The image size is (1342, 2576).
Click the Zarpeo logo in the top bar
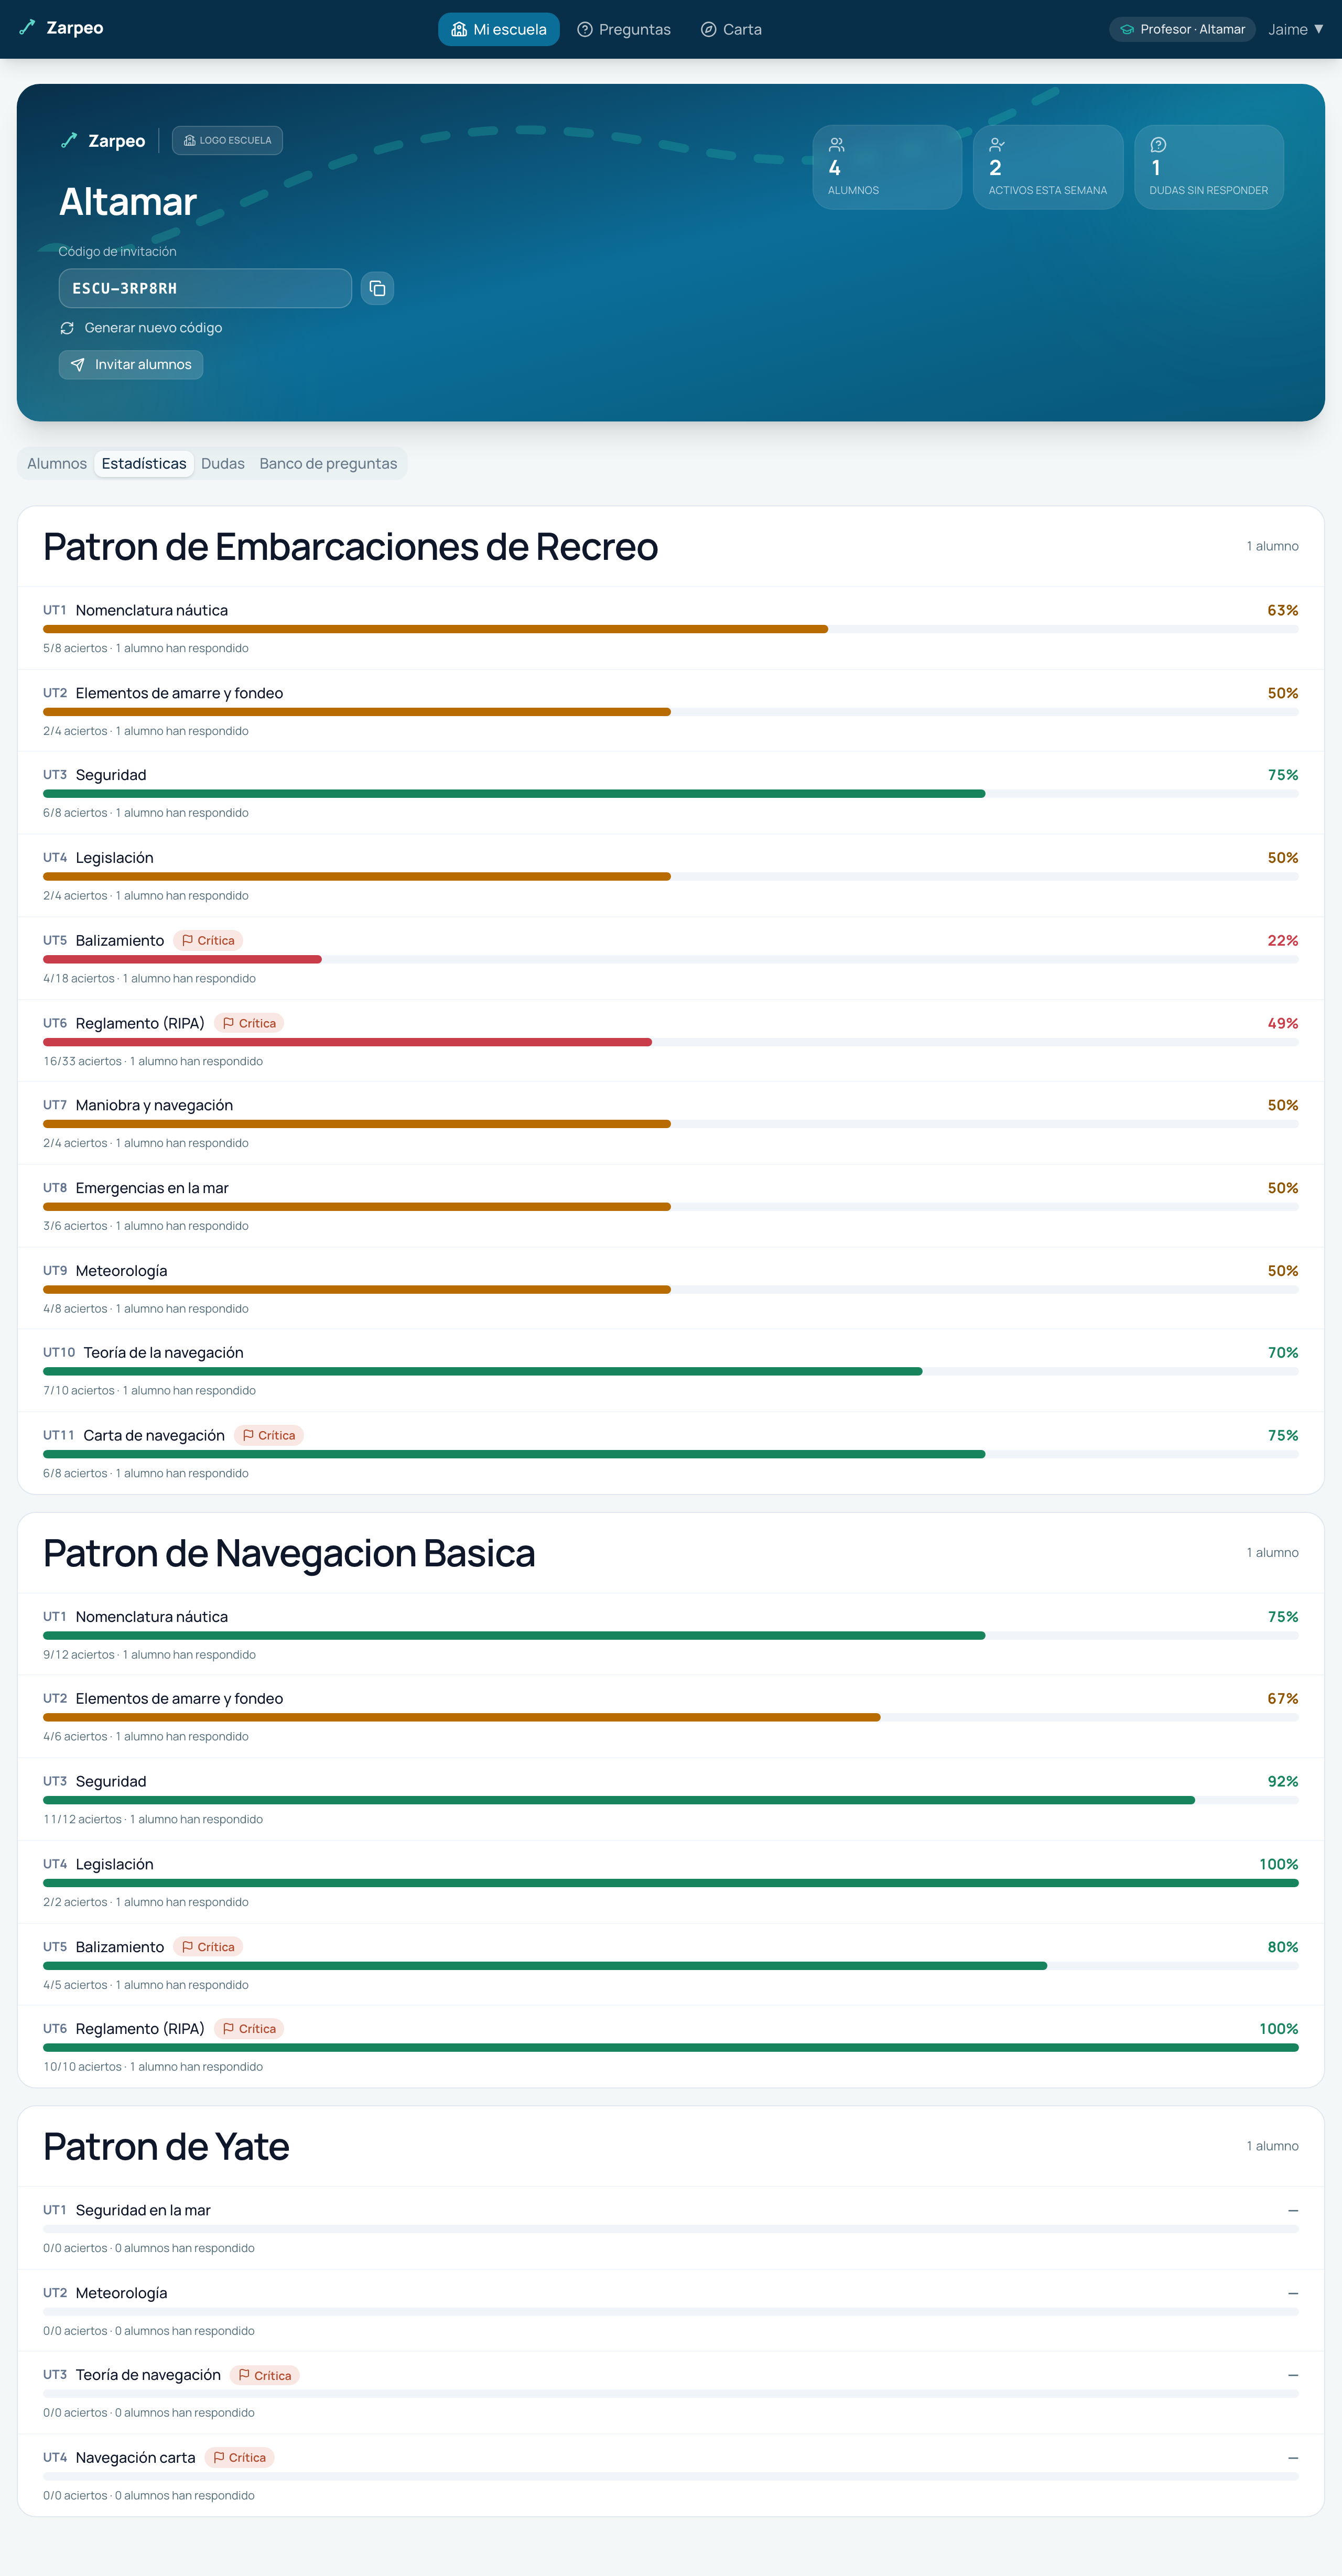(x=61, y=28)
